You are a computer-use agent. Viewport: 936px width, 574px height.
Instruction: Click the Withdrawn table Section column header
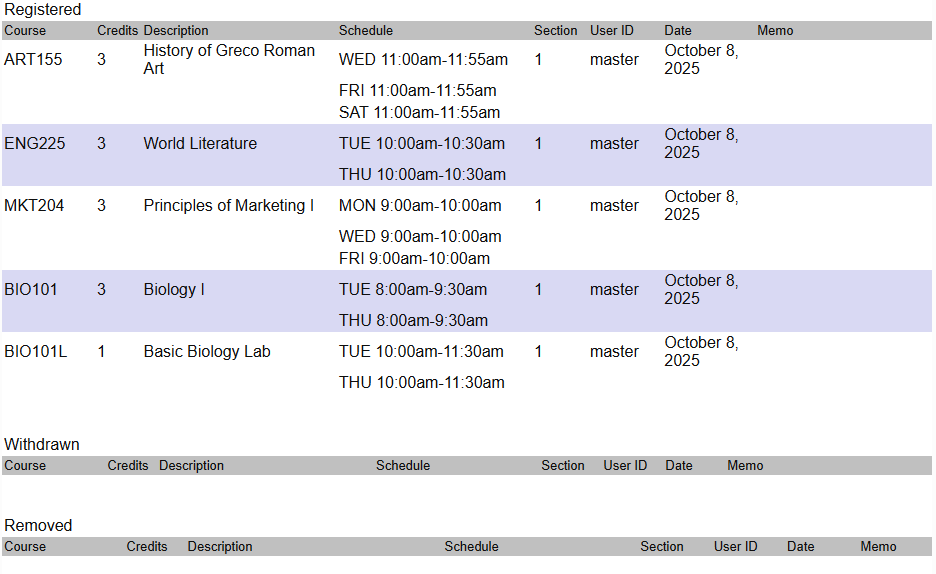(563, 466)
